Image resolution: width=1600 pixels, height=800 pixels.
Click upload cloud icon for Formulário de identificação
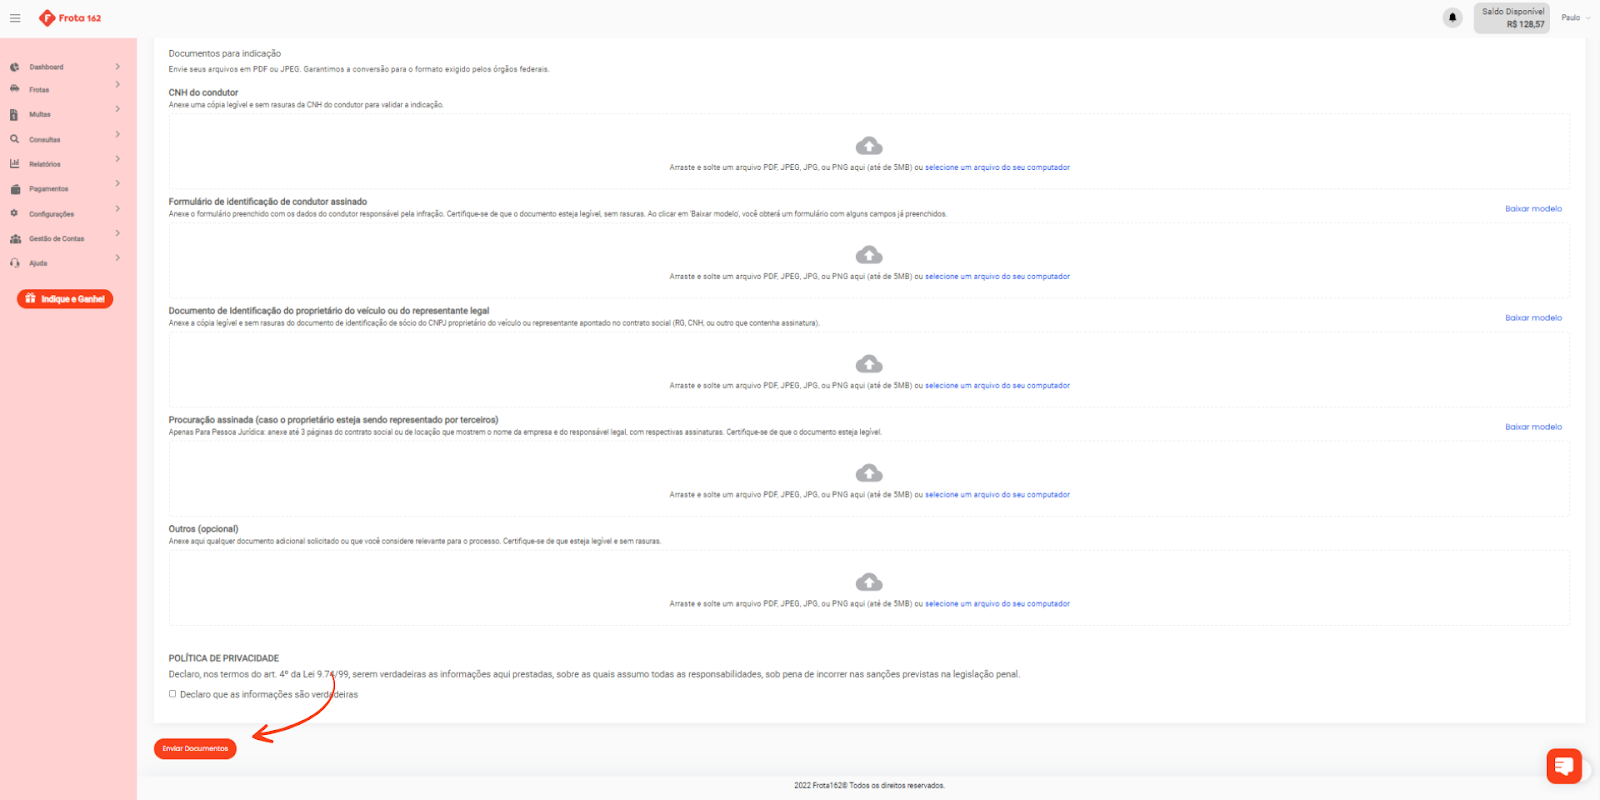click(x=869, y=255)
